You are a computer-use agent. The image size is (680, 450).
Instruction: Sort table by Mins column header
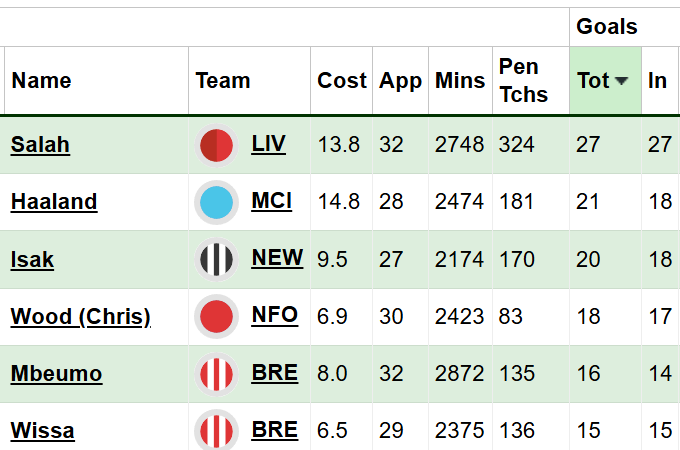click(x=460, y=81)
